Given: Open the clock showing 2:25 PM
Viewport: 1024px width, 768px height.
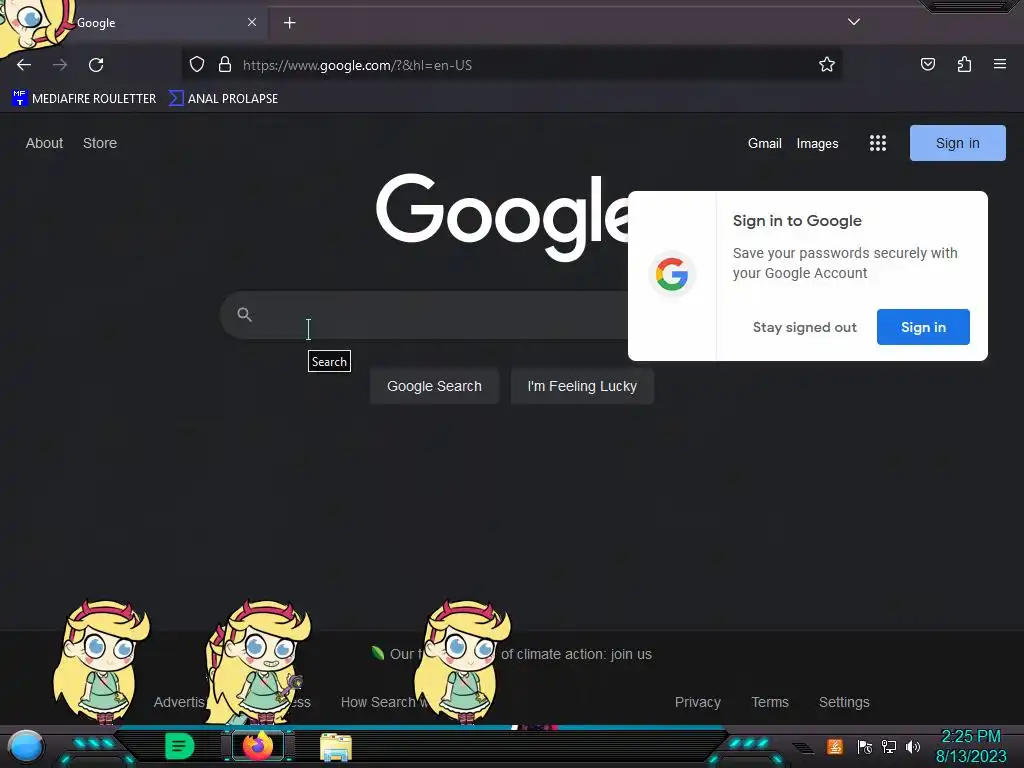Looking at the screenshot, I should click(971, 746).
